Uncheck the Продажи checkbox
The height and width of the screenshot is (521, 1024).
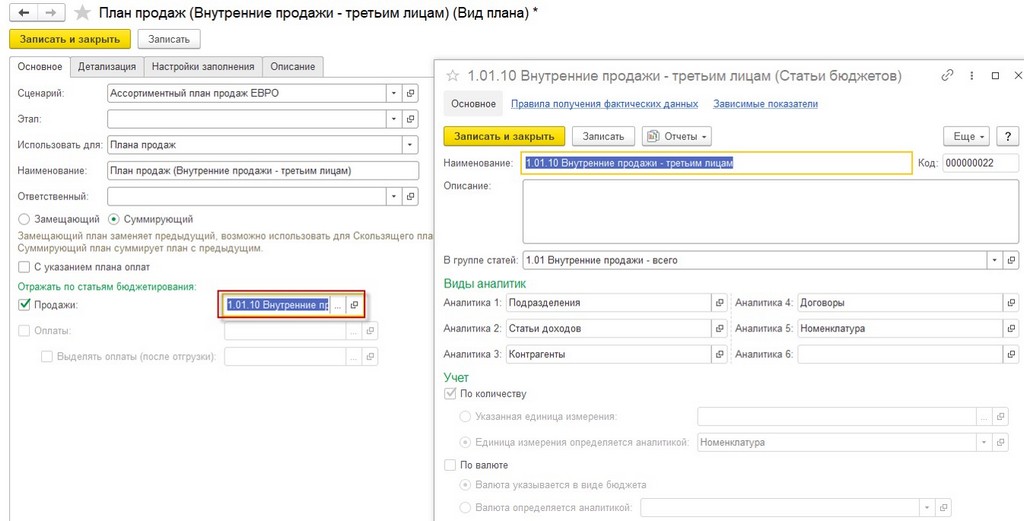[25, 304]
